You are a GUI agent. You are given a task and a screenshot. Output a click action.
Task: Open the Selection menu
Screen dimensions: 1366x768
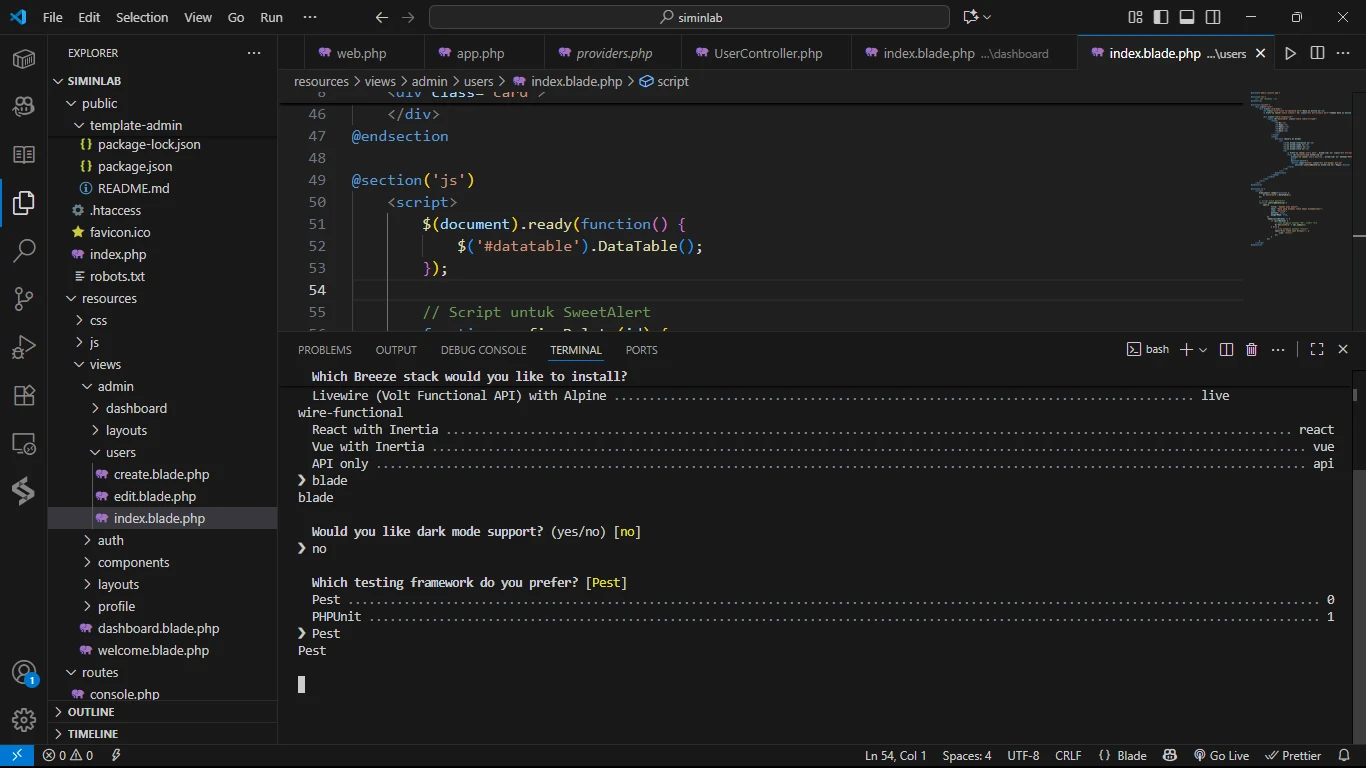point(142,17)
